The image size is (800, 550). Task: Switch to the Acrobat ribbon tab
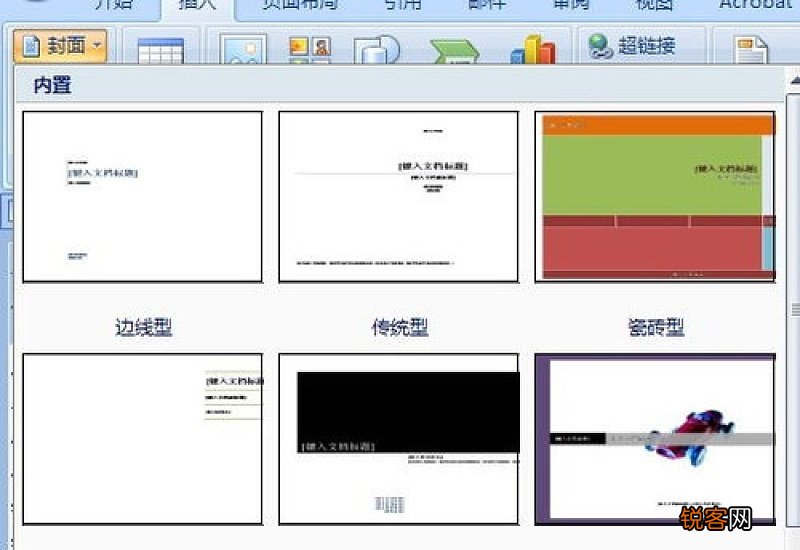(758, 5)
